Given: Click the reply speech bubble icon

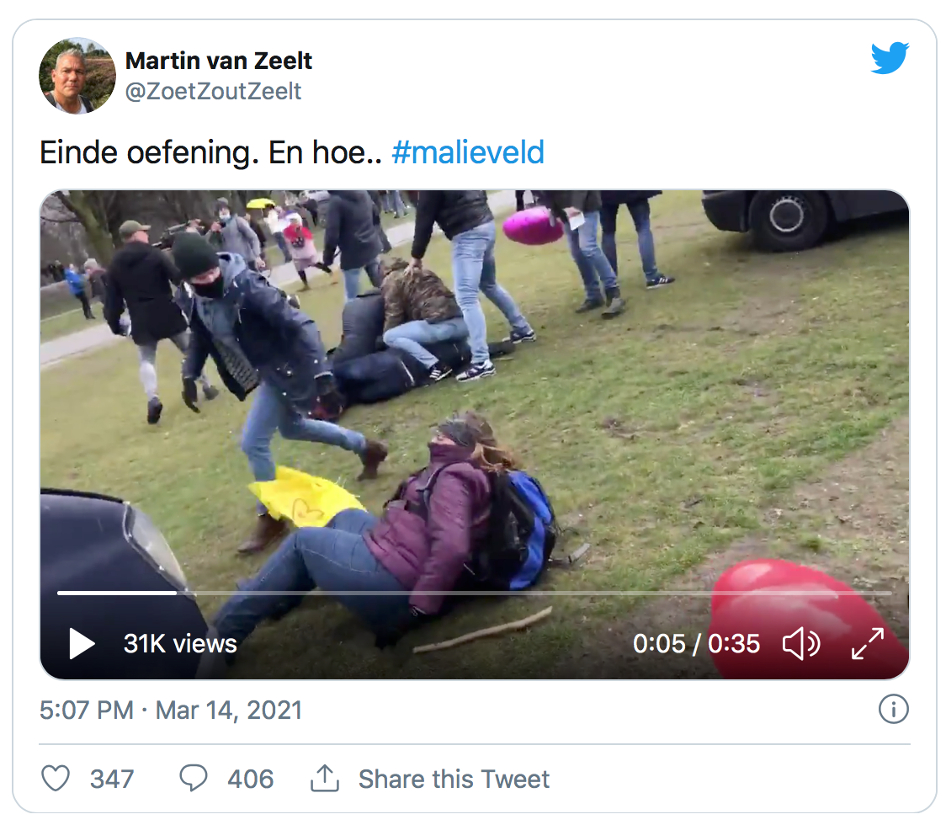Looking at the screenshot, I should point(193,779).
